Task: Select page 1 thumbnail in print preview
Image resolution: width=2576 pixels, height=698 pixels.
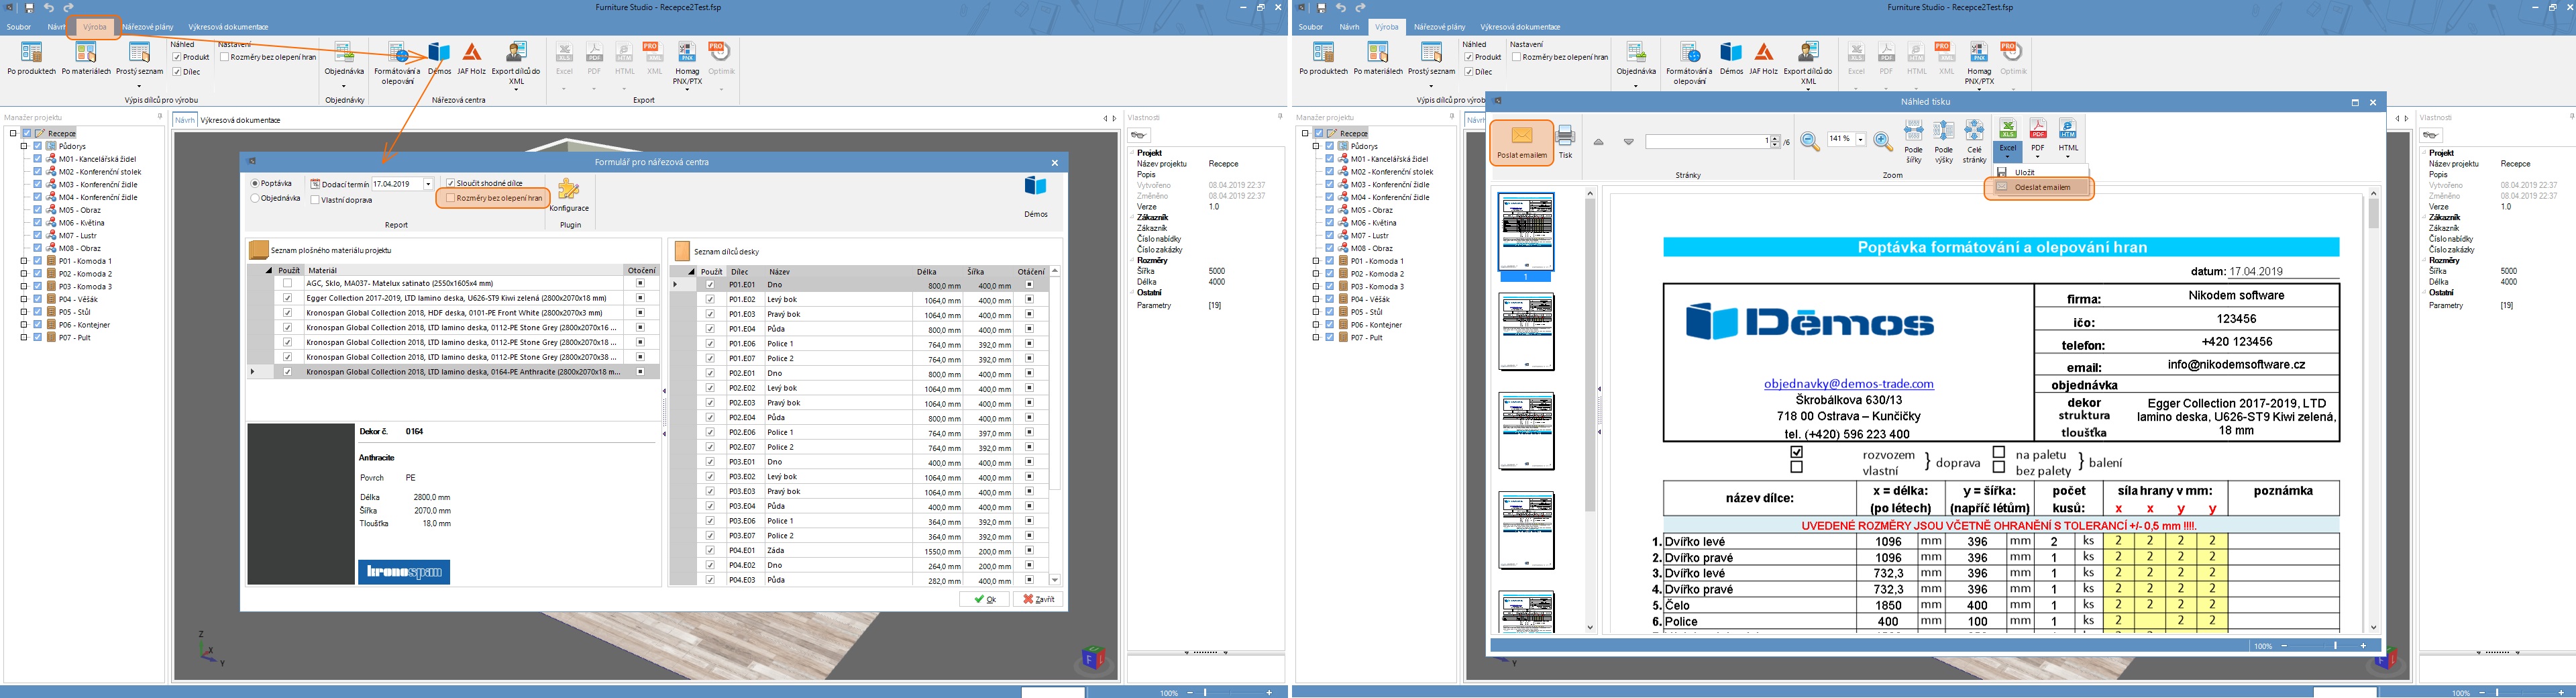Action: click(x=1525, y=232)
